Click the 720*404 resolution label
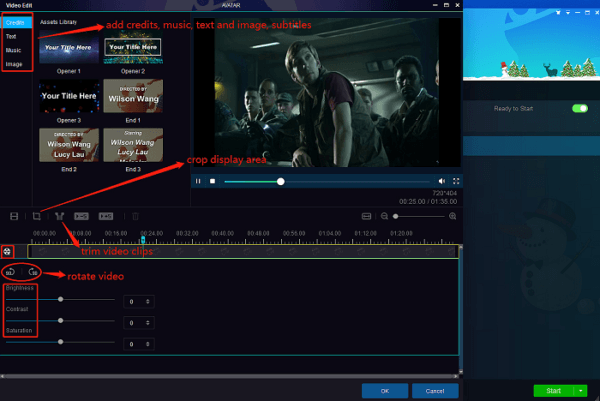Image resolution: width=600 pixels, height=401 pixels. [x=445, y=193]
